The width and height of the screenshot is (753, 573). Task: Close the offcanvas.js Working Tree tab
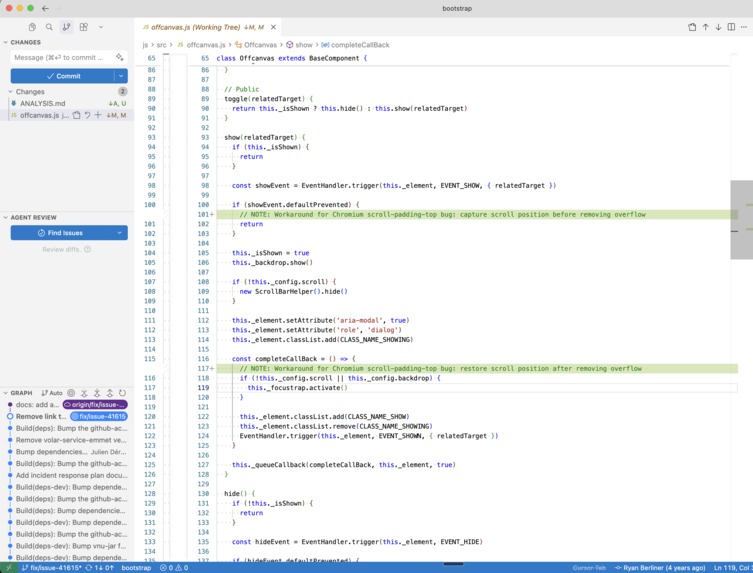tap(273, 27)
